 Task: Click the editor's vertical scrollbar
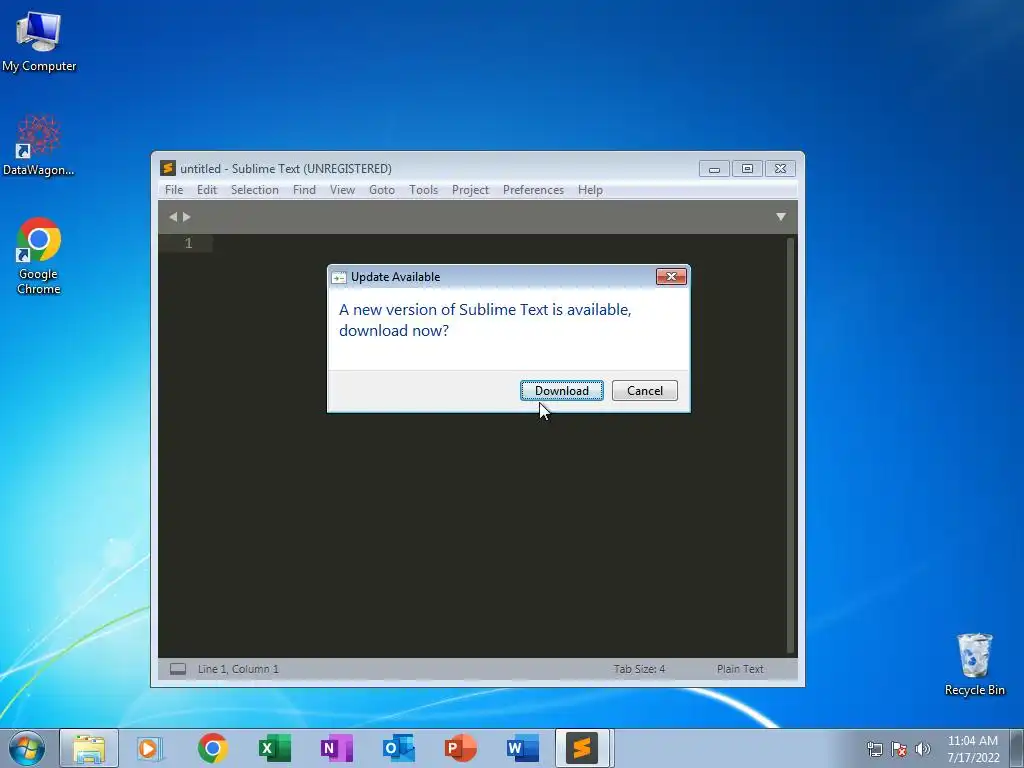[791, 445]
